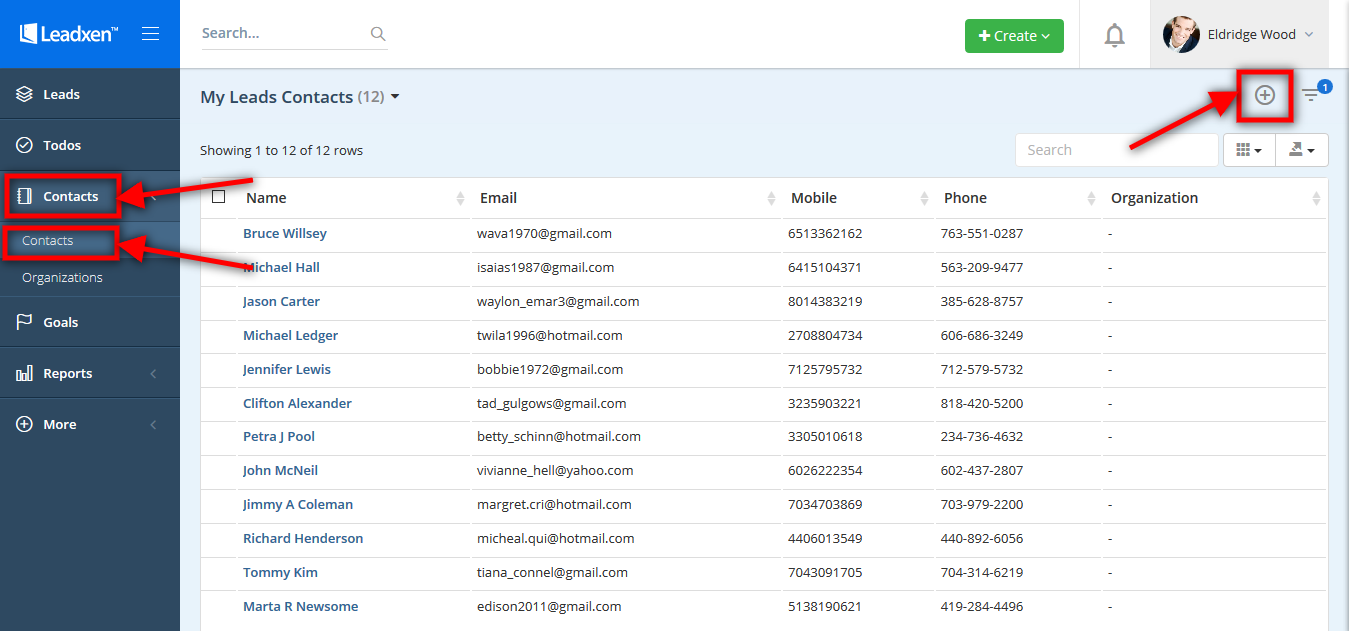Image resolution: width=1349 pixels, height=631 pixels.
Task: Open contact Jason Carter
Action: pyautogui.click(x=281, y=302)
